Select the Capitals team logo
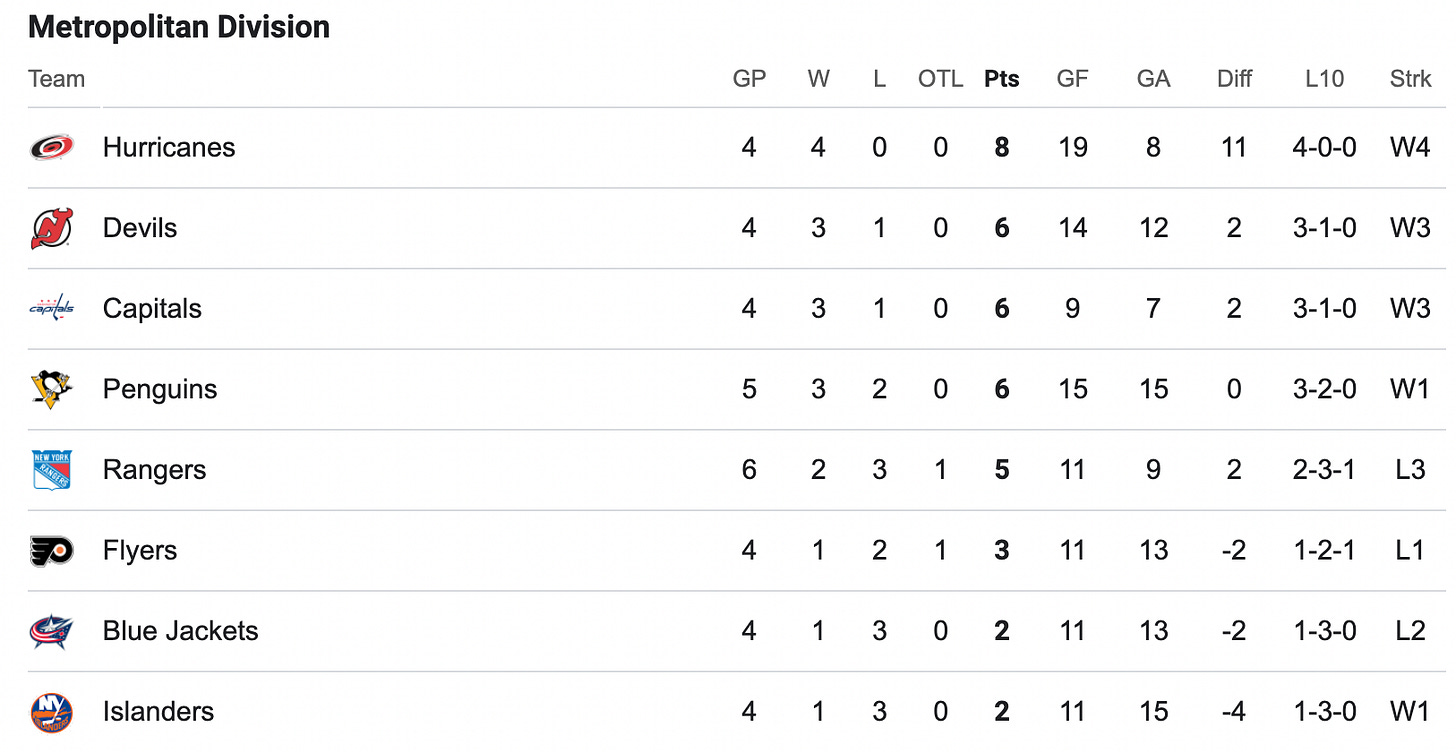 click(51, 309)
